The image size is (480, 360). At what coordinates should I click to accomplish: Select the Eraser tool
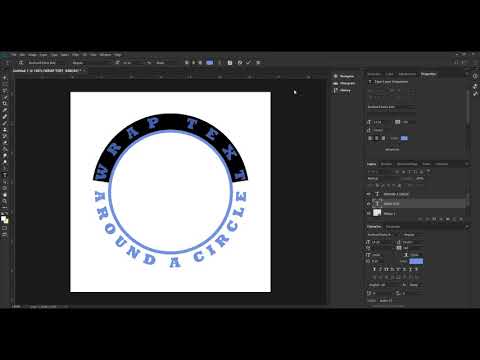[x=5, y=143]
